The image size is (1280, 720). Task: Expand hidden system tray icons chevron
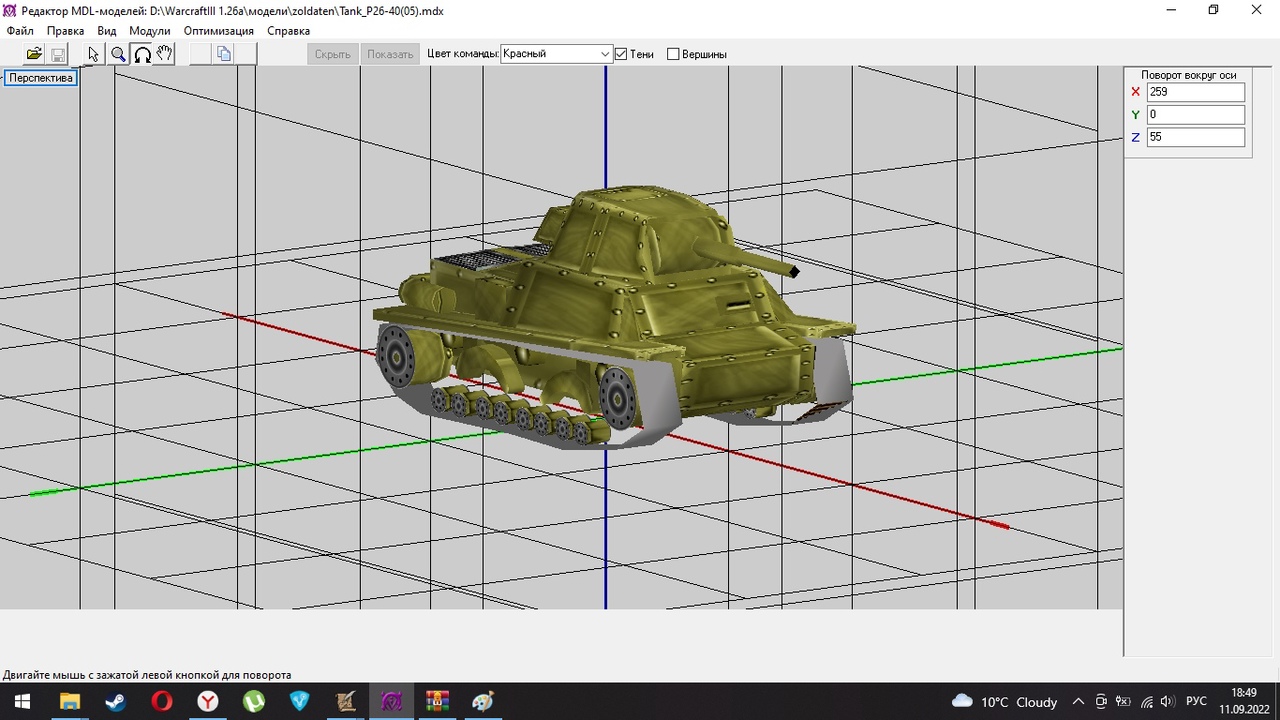pos(1078,701)
